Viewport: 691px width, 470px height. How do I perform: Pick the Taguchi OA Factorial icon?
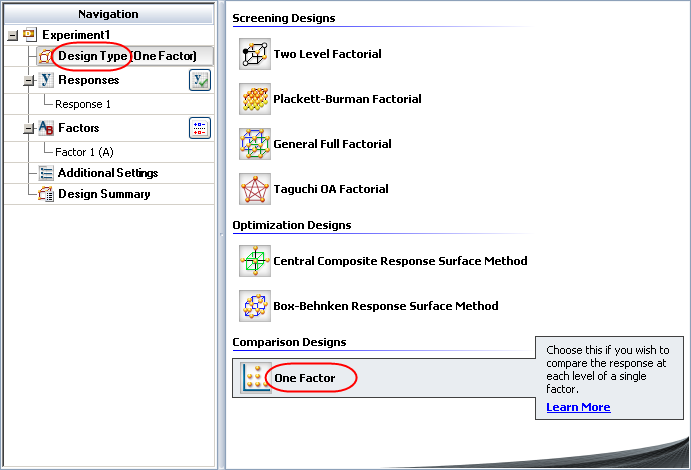pos(255,189)
